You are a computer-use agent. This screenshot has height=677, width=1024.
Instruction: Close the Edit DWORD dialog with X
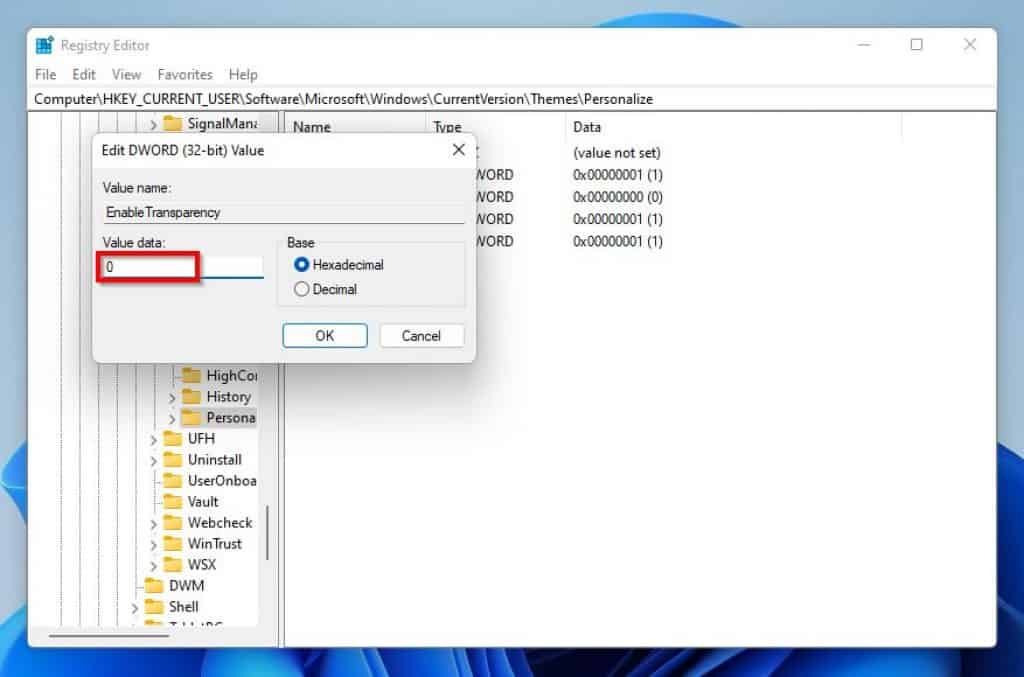coord(458,150)
